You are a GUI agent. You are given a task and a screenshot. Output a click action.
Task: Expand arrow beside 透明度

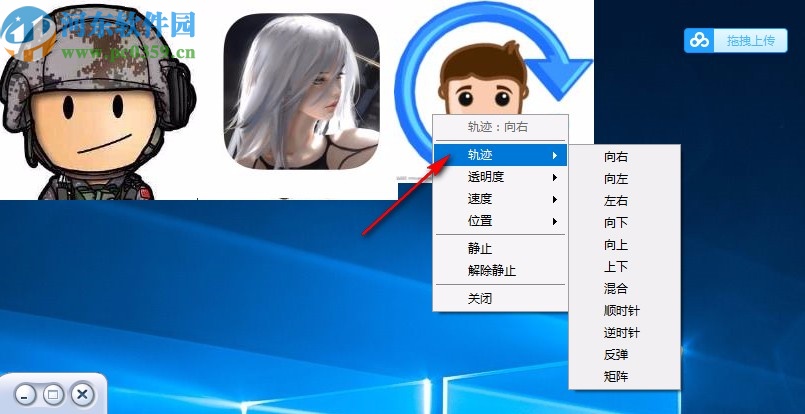555,178
